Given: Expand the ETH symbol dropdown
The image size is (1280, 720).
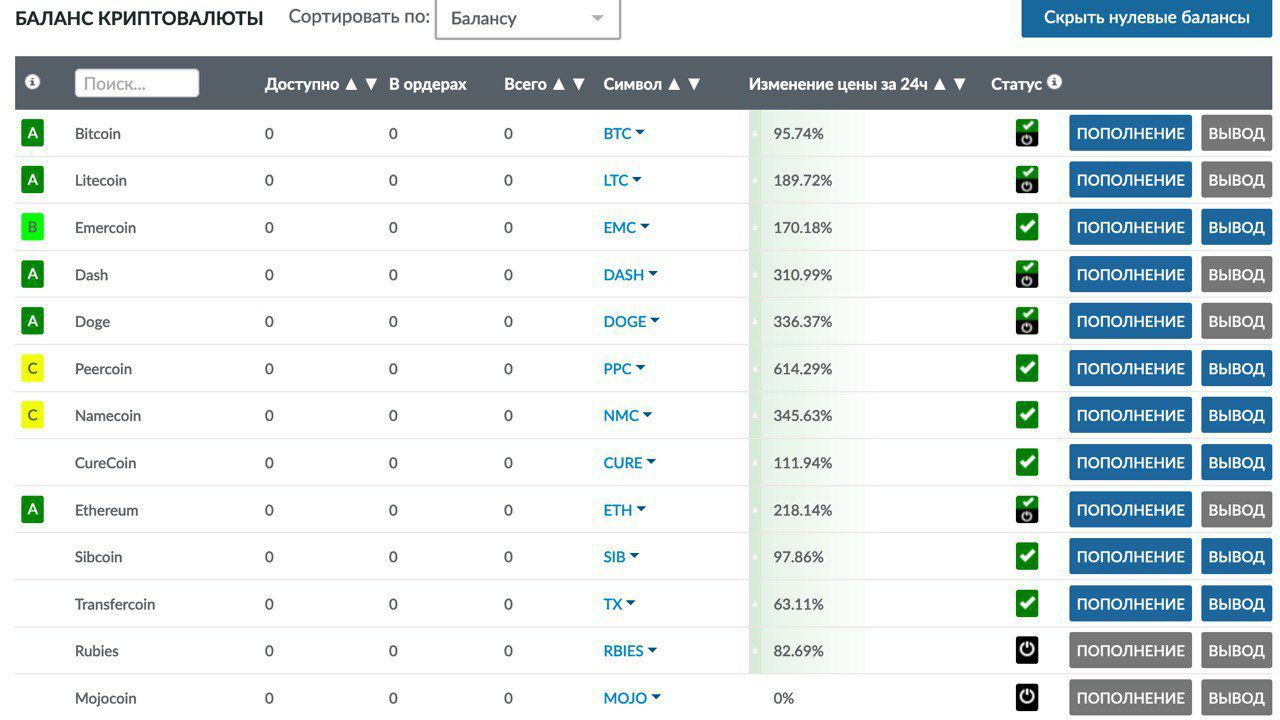Looking at the screenshot, I should [x=625, y=509].
